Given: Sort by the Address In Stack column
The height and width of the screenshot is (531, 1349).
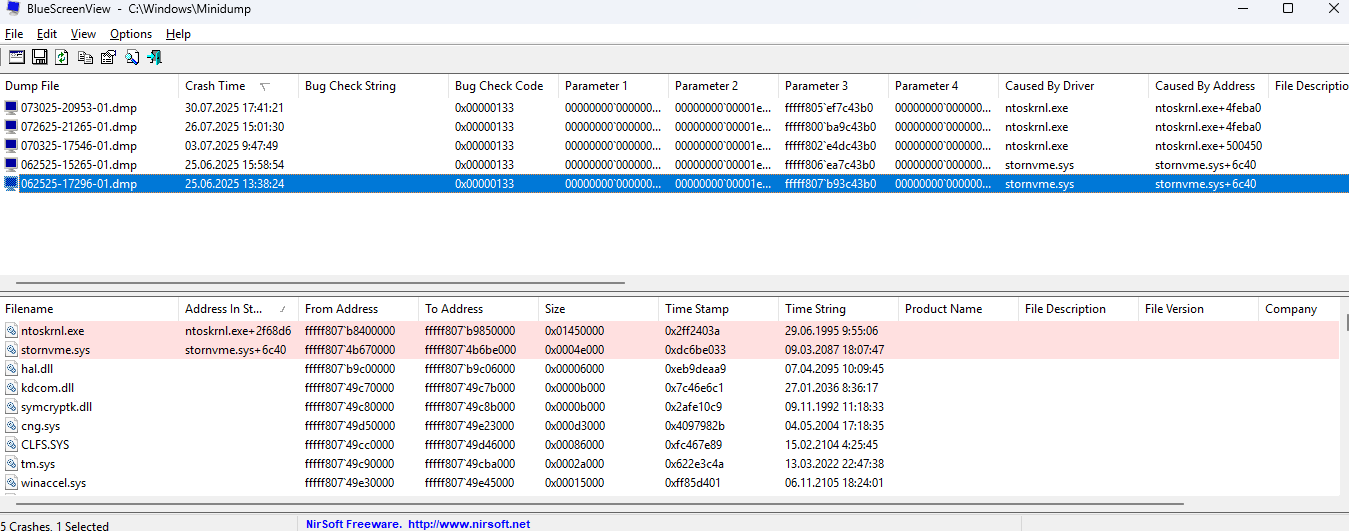Looking at the screenshot, I should (x=239, y=309).
